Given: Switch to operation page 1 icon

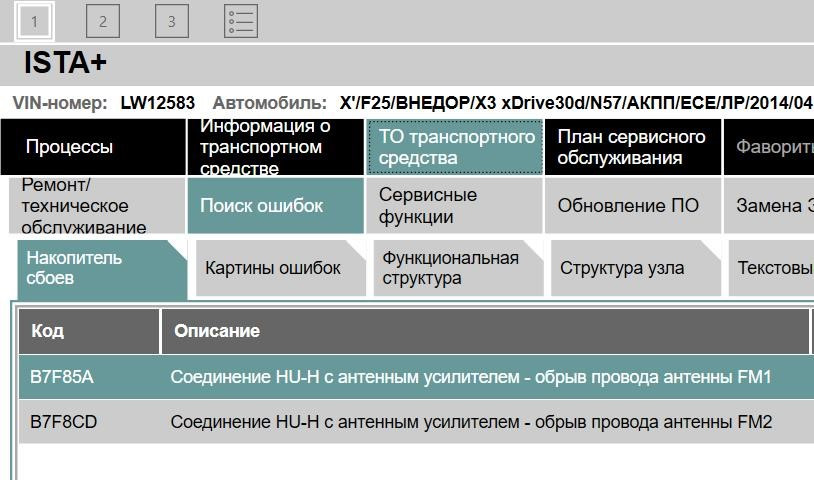Looking at the screenshot, I should point(34,21).
